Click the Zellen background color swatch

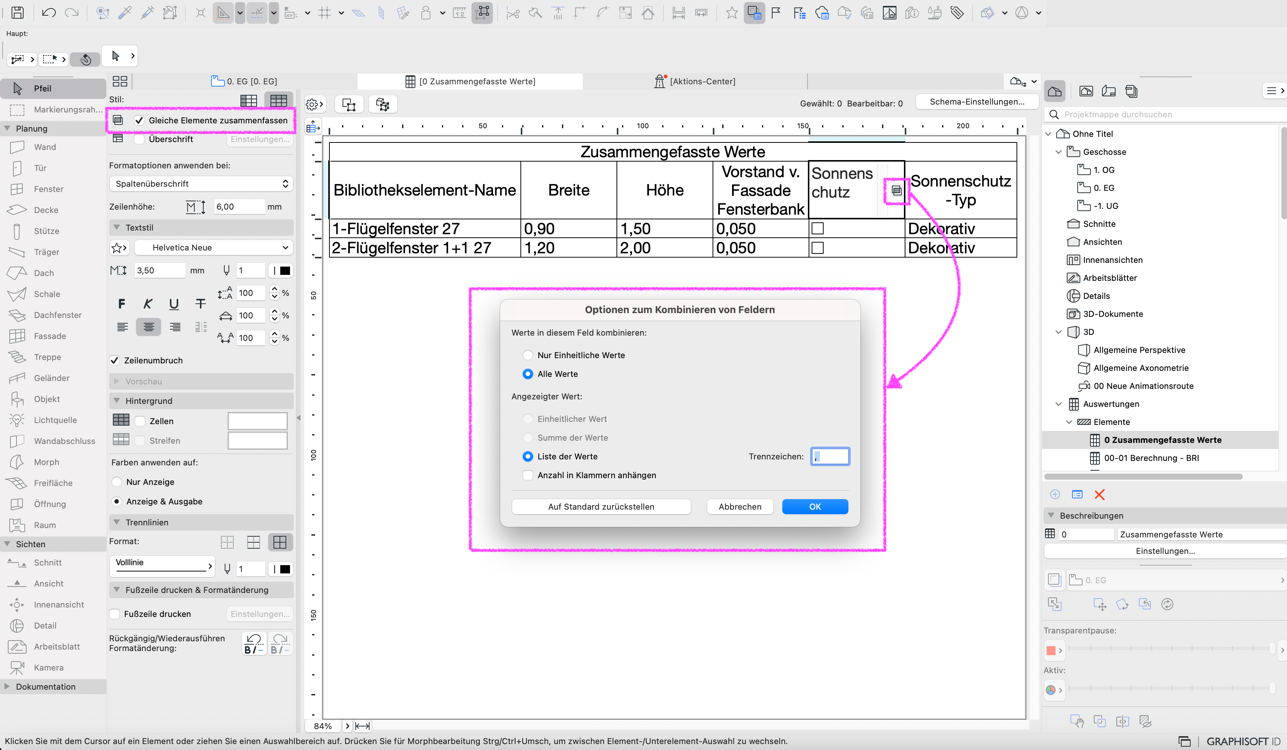(x=257, y=421)
